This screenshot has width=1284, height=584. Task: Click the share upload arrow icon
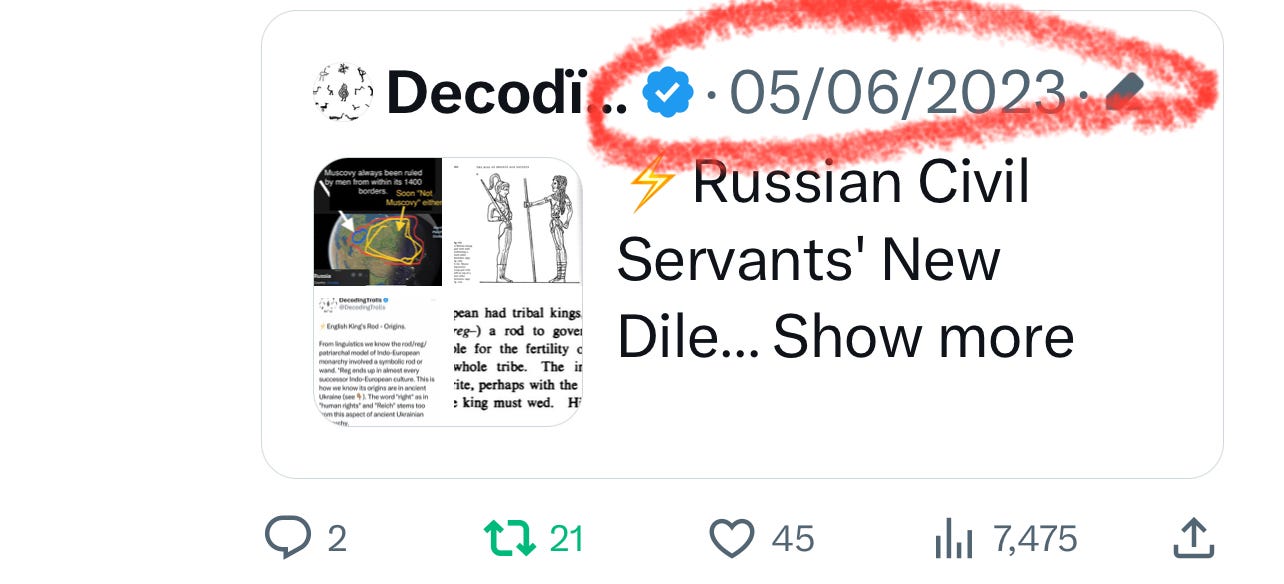(1193, 538)
